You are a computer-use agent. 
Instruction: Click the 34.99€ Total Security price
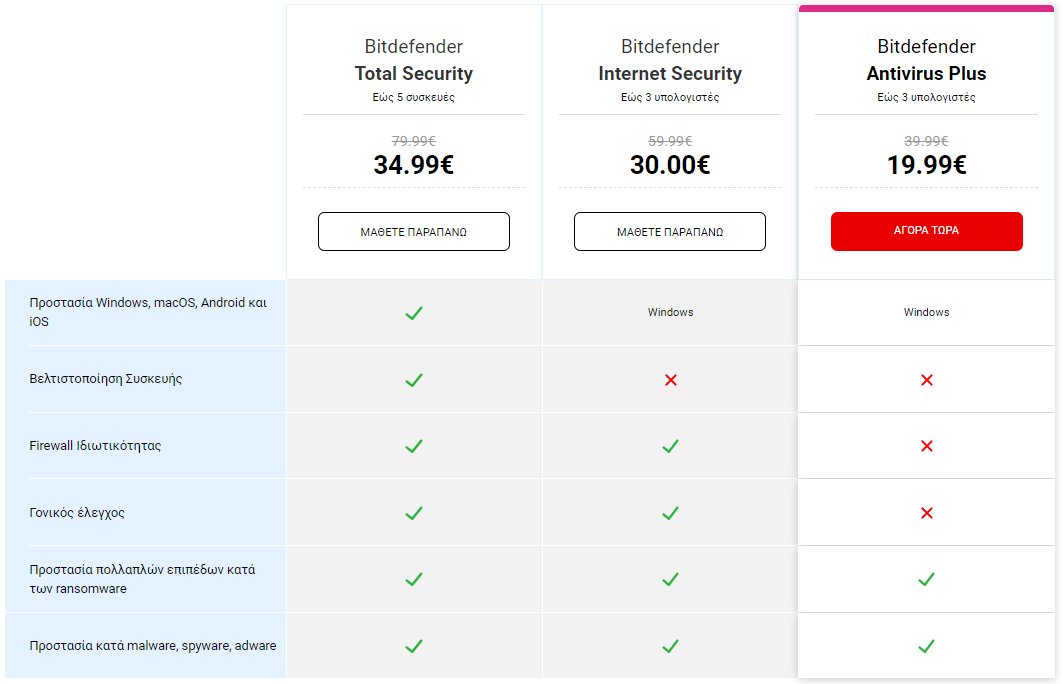tap(413, 165)
